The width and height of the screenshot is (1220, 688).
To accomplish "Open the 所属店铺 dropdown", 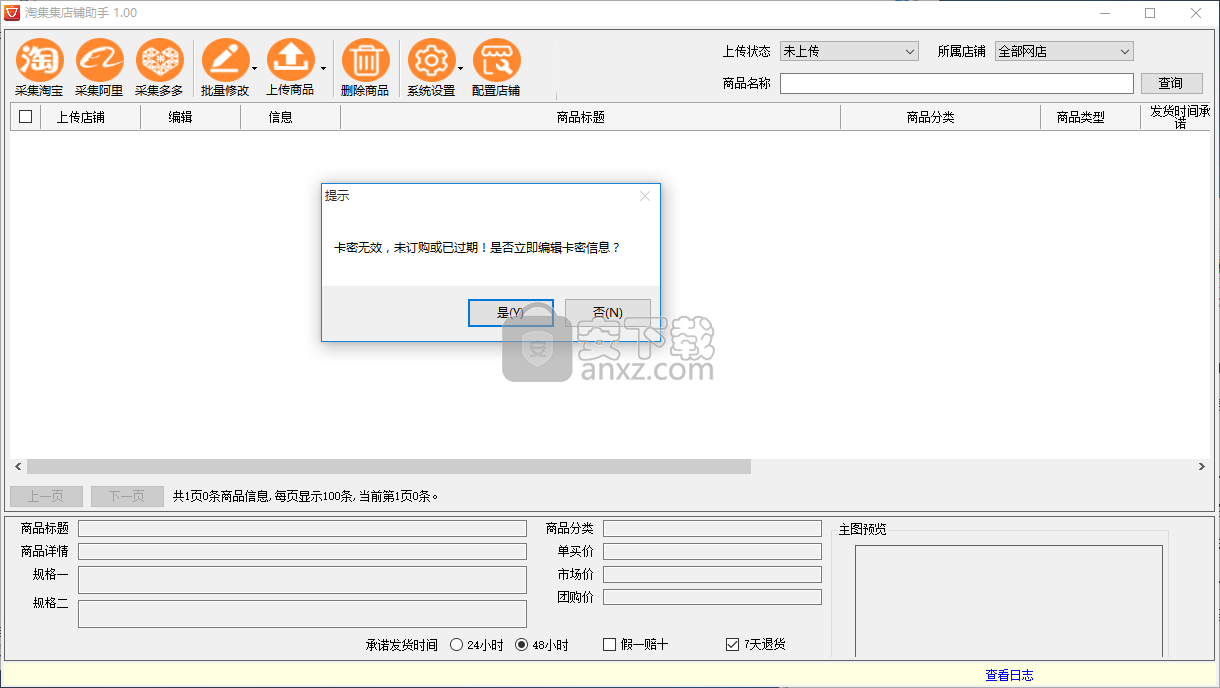I will click(1064, 51).
